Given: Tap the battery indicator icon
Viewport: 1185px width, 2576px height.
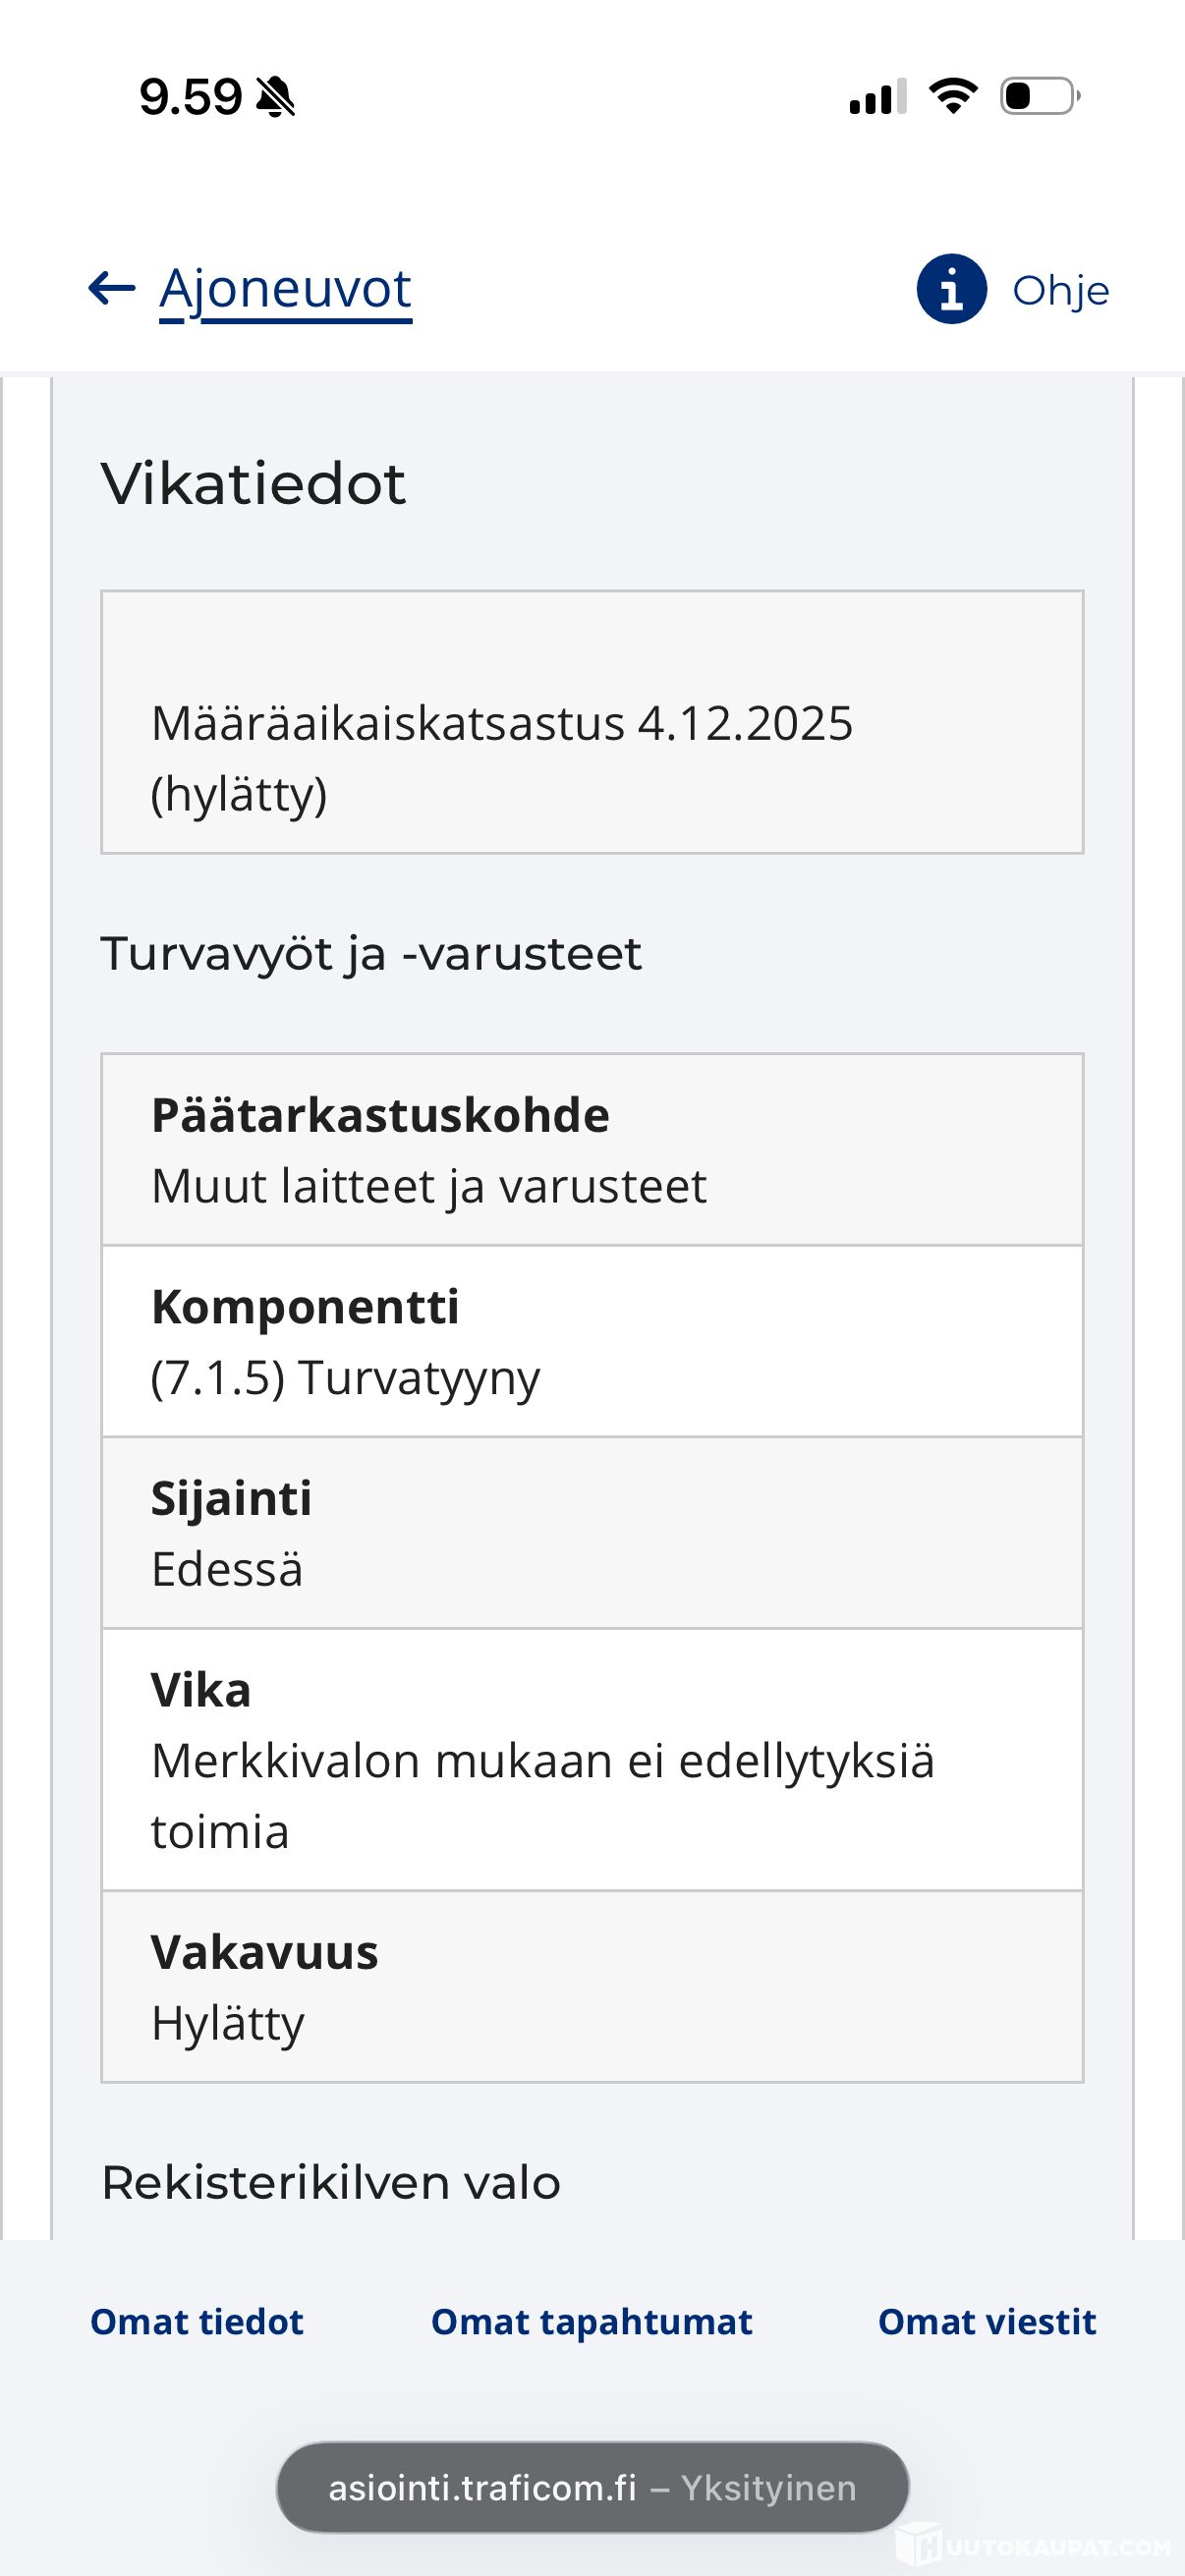Looking at the screenshot, I should tap(1040, 96).
